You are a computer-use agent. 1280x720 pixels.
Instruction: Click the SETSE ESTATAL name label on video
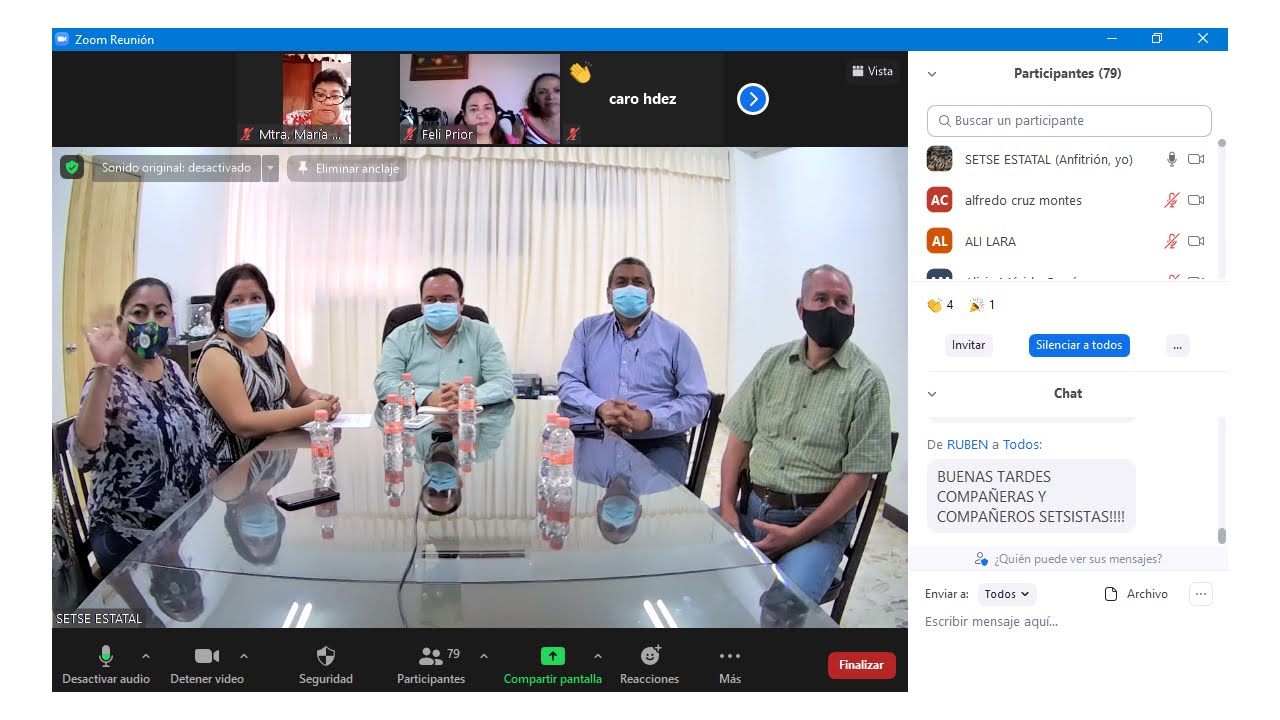point(99,618)
